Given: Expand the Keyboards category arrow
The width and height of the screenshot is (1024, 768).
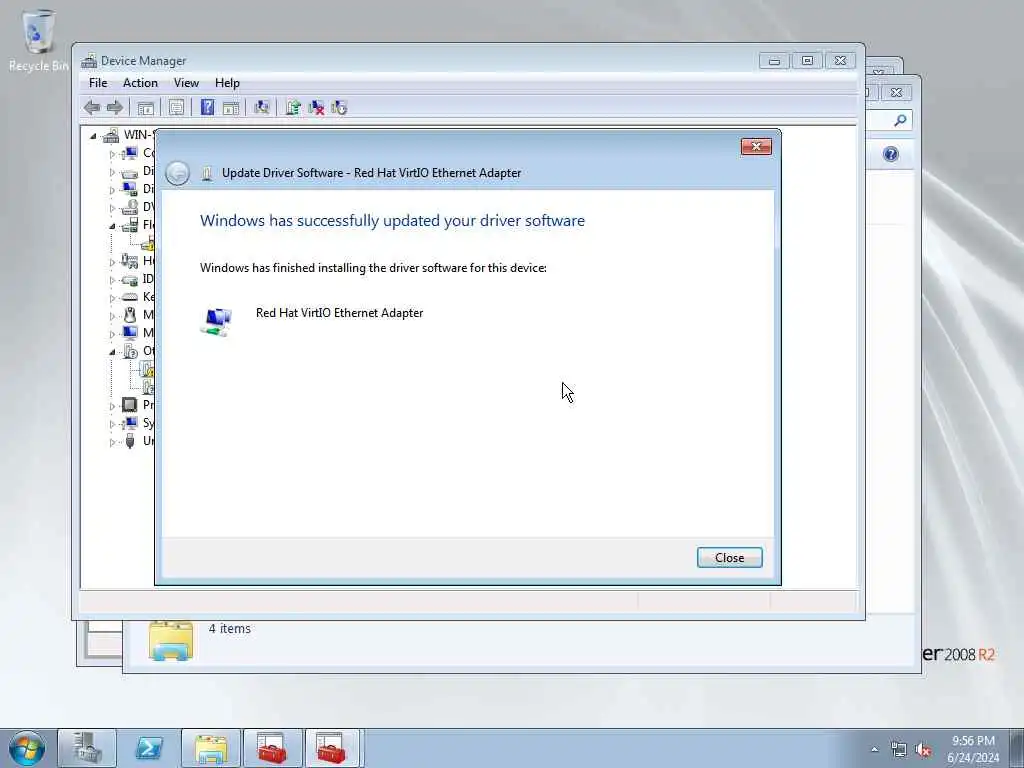Looking at the screenshot, I should pyautogui.click(x=112, y=298).
